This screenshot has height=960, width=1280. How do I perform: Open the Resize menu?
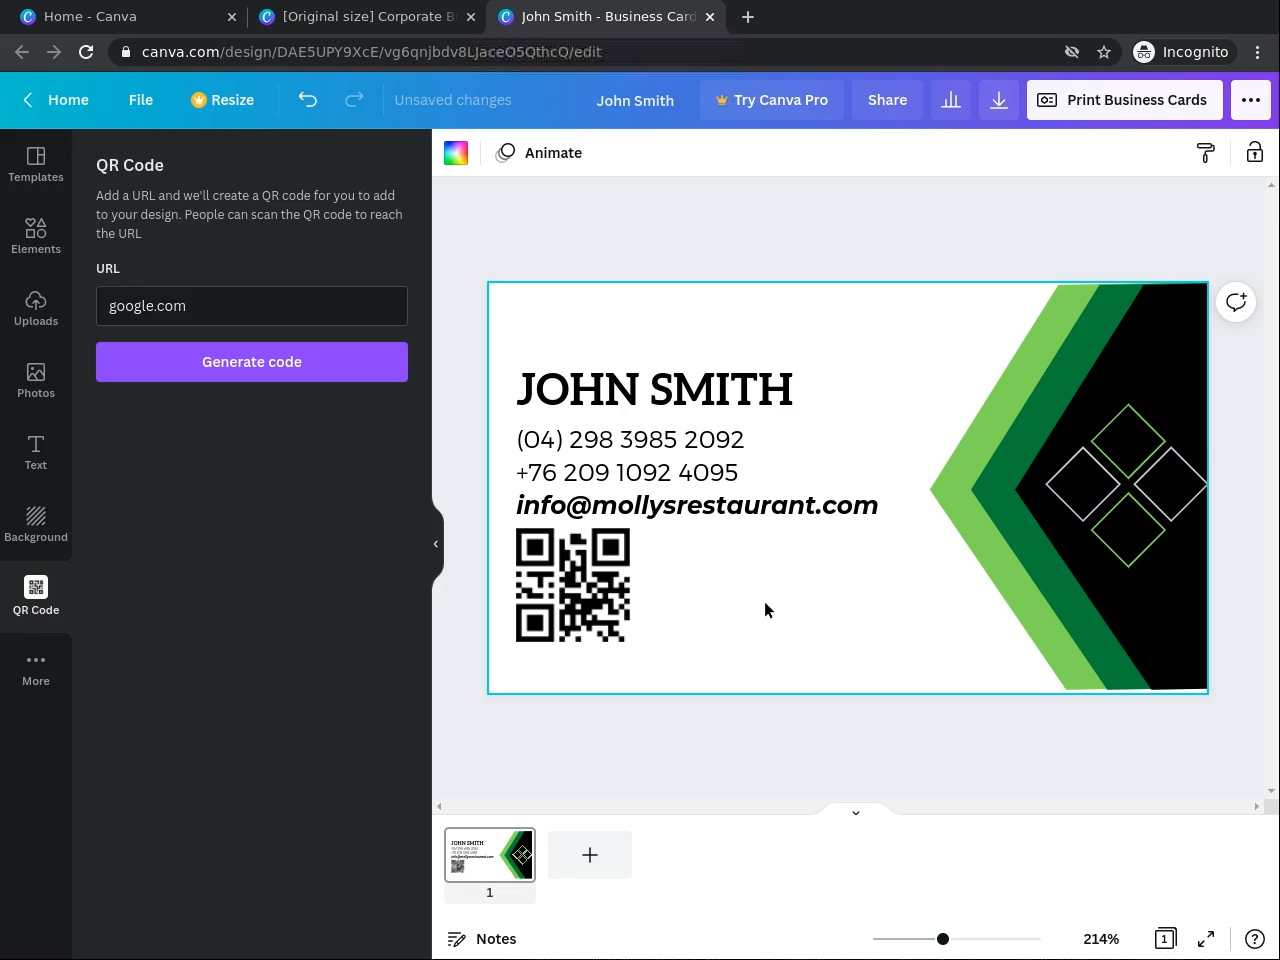[223, 100]
